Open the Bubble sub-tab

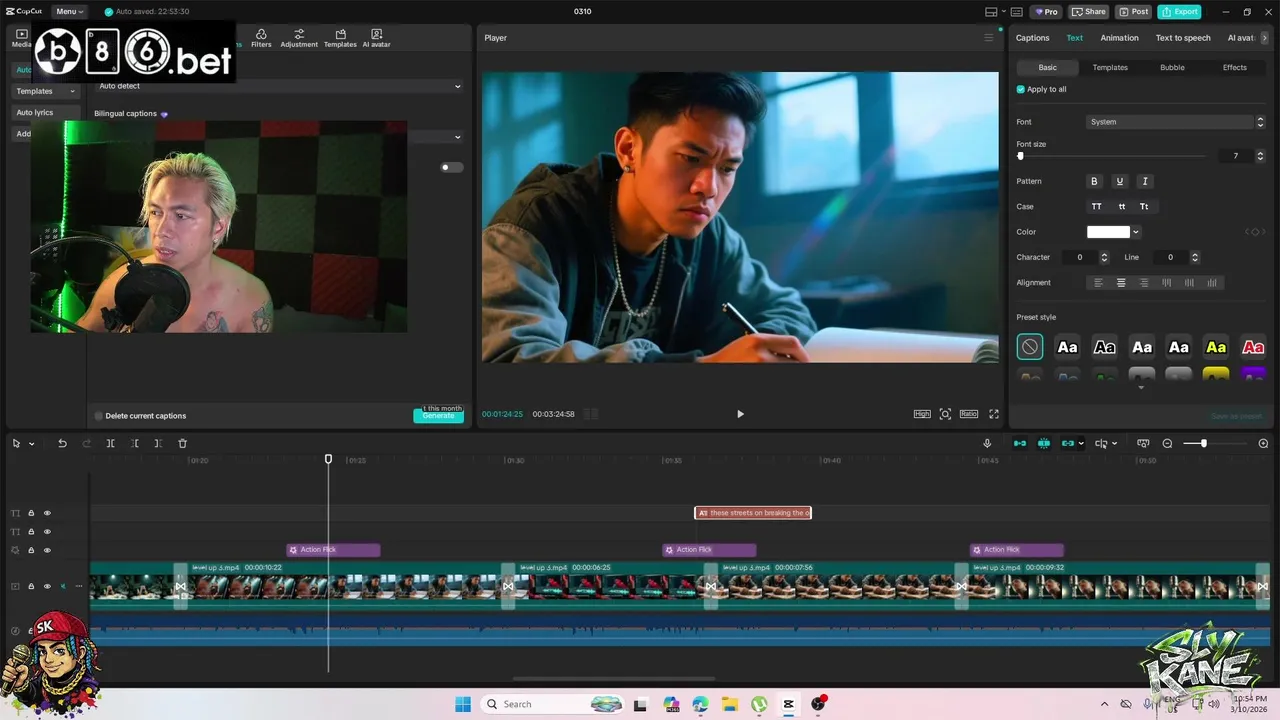click(x=1172, y=67)
